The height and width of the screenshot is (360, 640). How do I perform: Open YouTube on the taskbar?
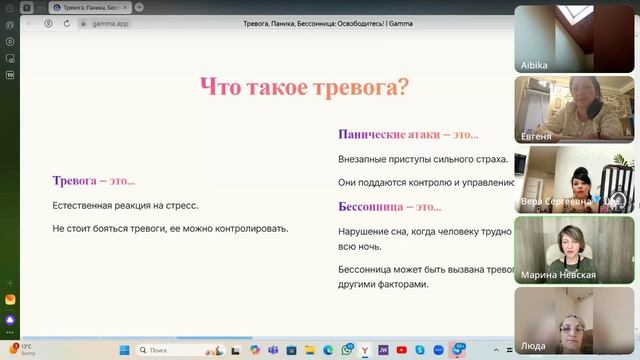pos(402,350)
